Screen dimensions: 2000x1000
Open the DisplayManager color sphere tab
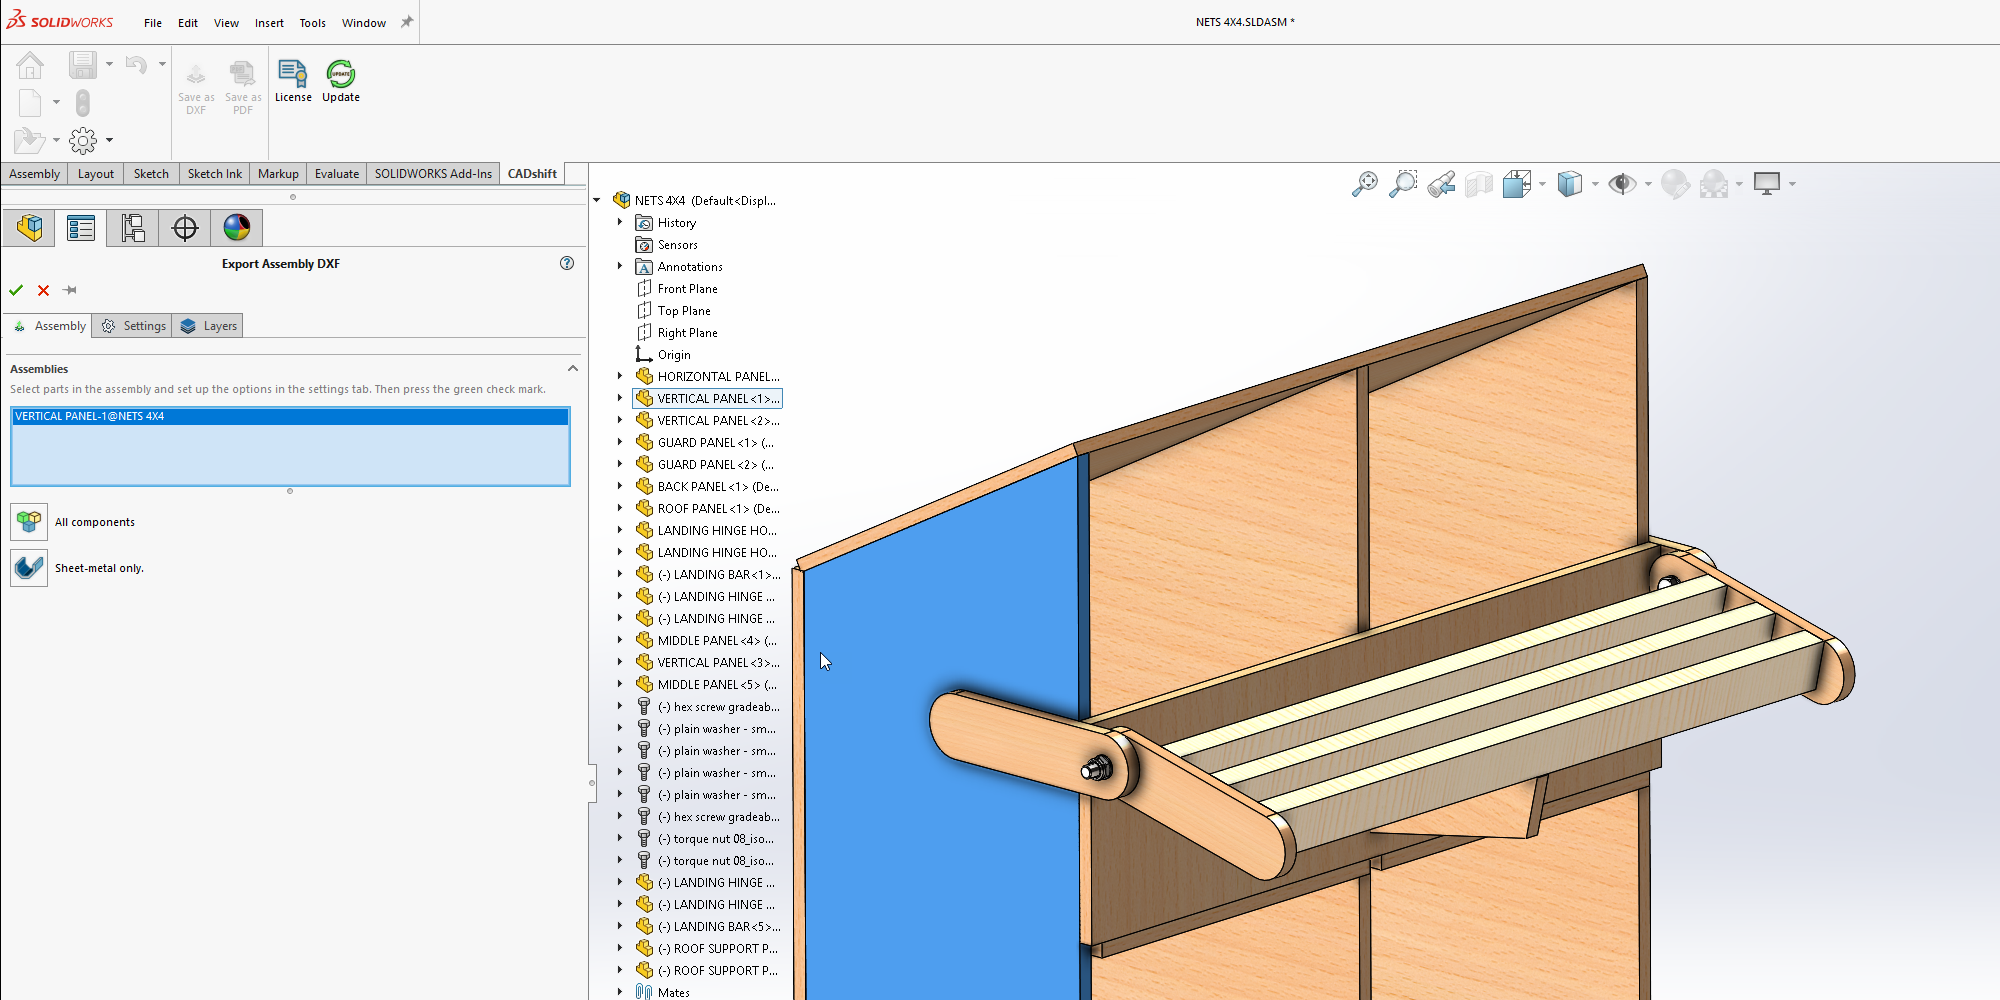[x=237, y=228]
